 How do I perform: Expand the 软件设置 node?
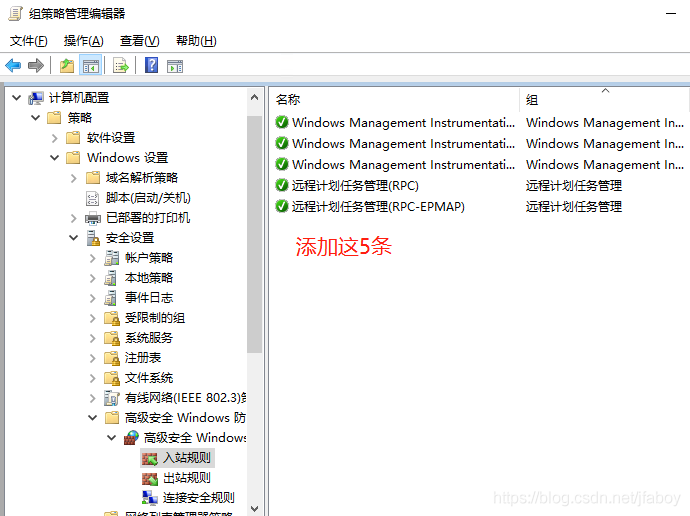click(55, 138)
